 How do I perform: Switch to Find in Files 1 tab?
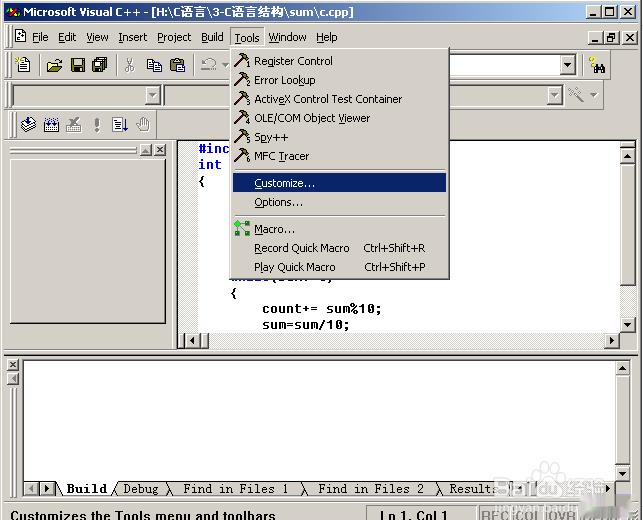tap(235, 488)
